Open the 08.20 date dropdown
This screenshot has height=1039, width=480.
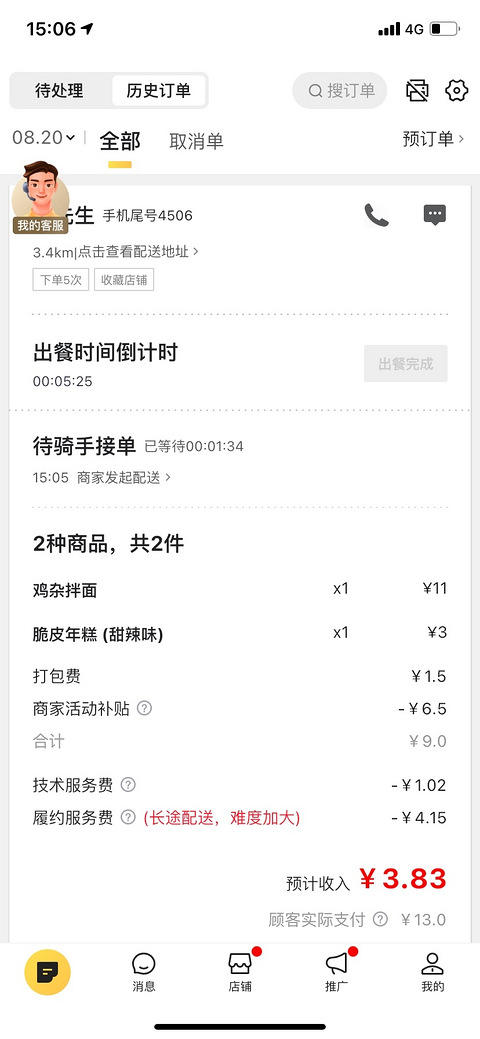(x=44, y=138)
